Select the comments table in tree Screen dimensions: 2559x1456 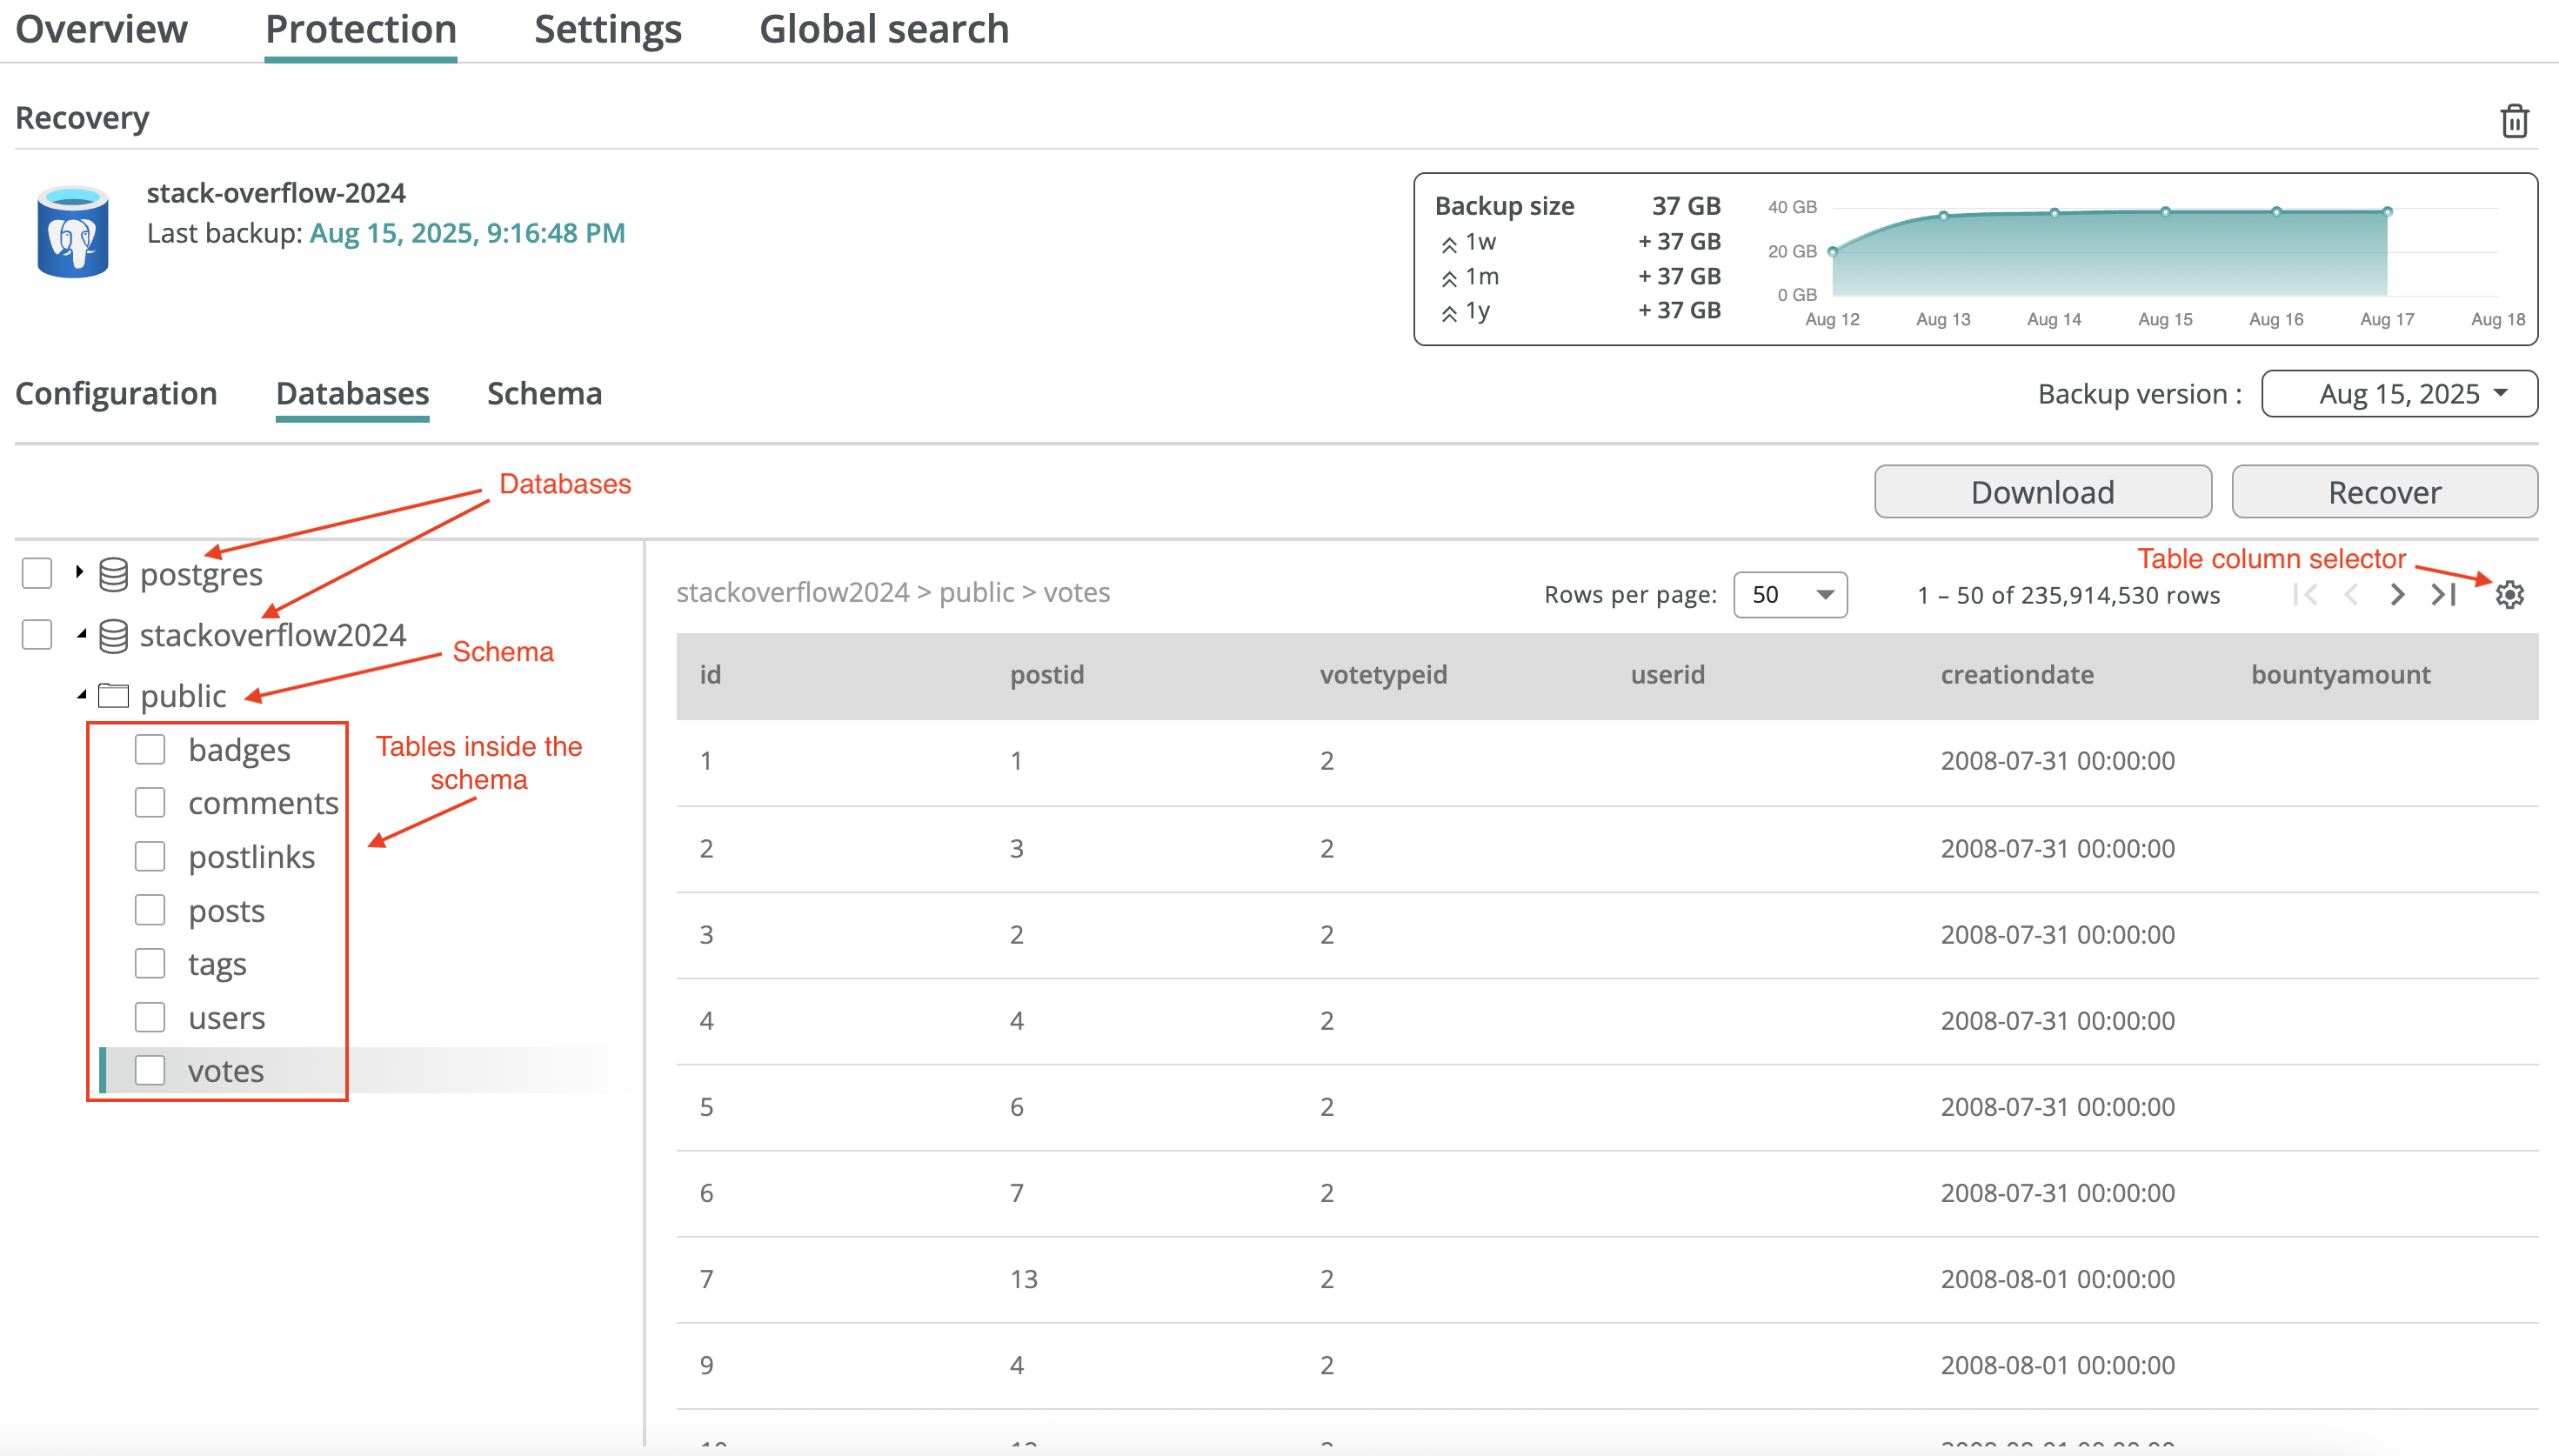click(x=263, y=804)
